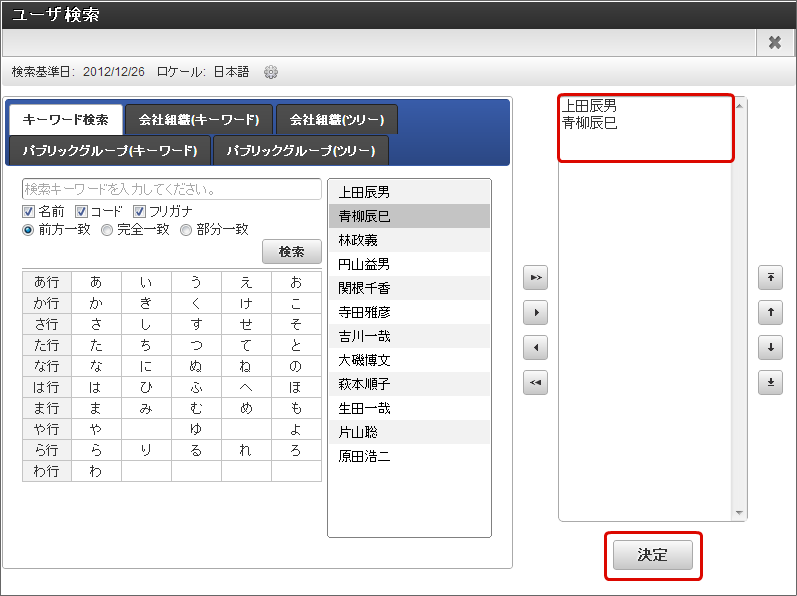Click scrollbar up arrow of selected list
Image resolution: width=797 pixels, height=596 pixels.
(x=740, y=106)
